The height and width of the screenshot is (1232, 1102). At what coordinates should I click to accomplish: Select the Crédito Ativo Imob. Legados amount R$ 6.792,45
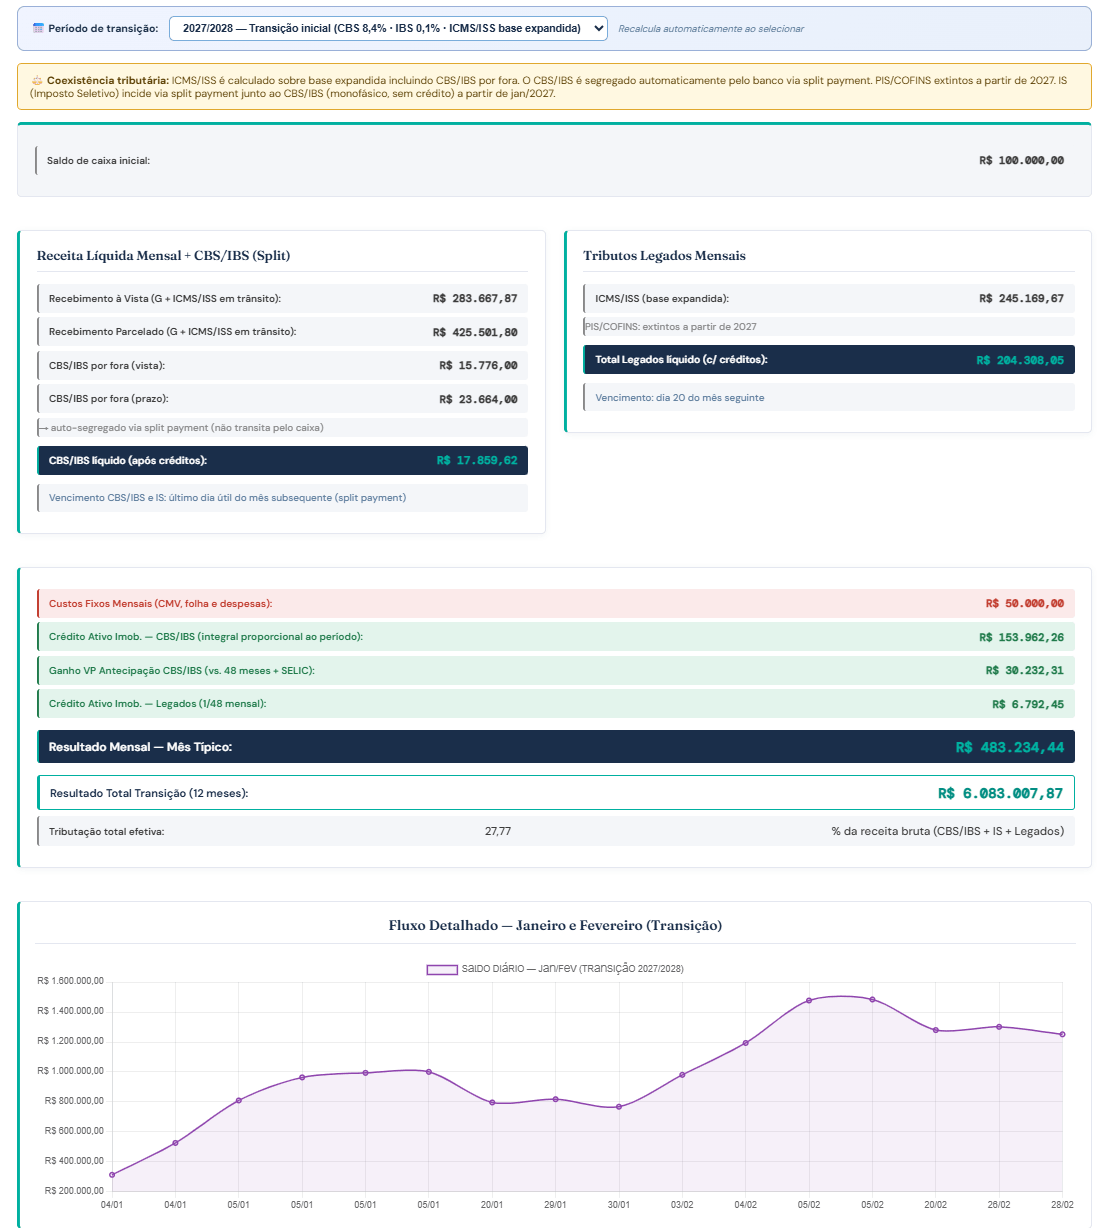click(x=1028, y=704)
